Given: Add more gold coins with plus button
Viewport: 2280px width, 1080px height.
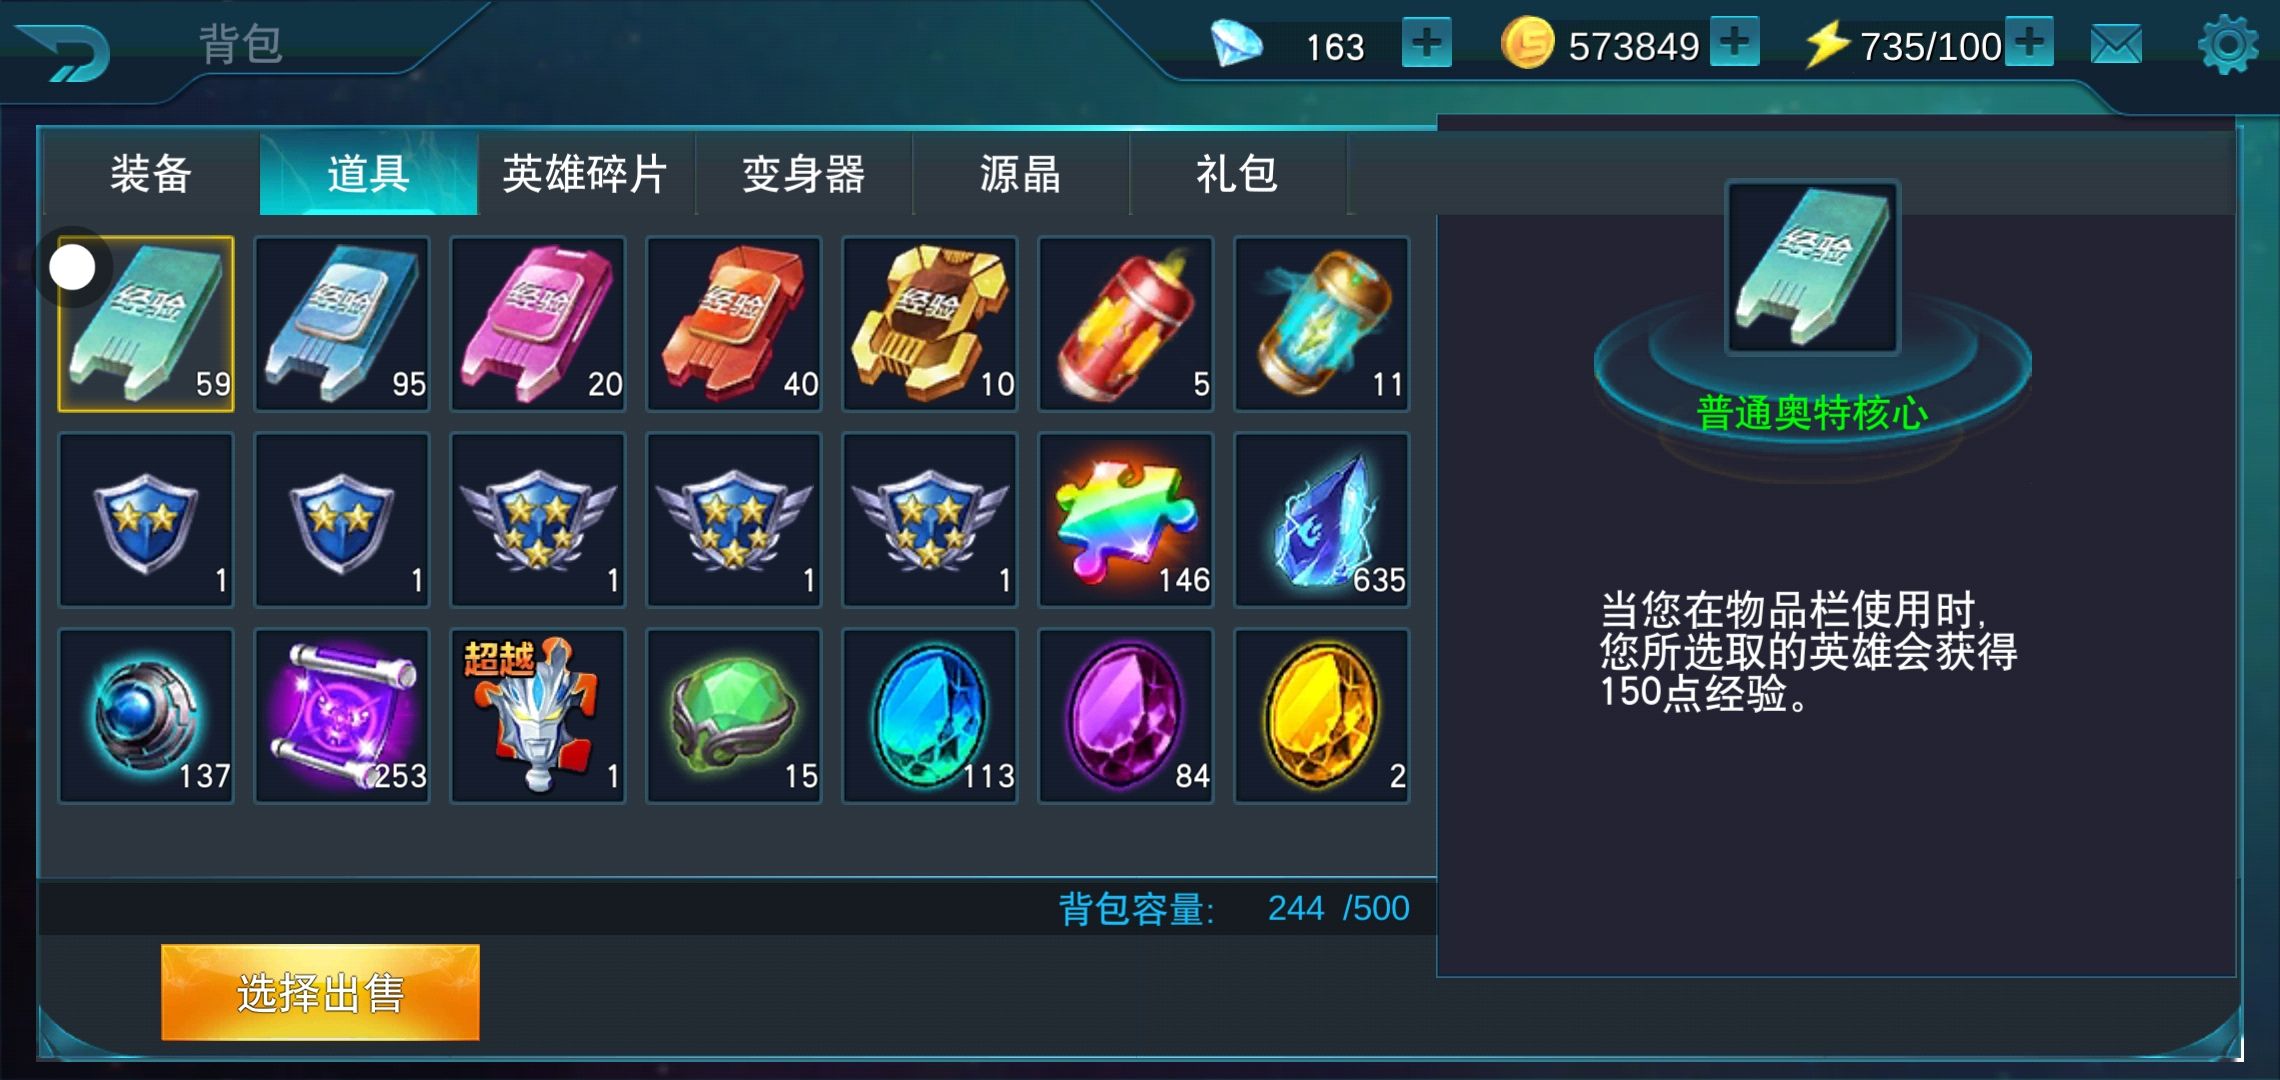Looking at the screenshot, I should click(1735, 42).
